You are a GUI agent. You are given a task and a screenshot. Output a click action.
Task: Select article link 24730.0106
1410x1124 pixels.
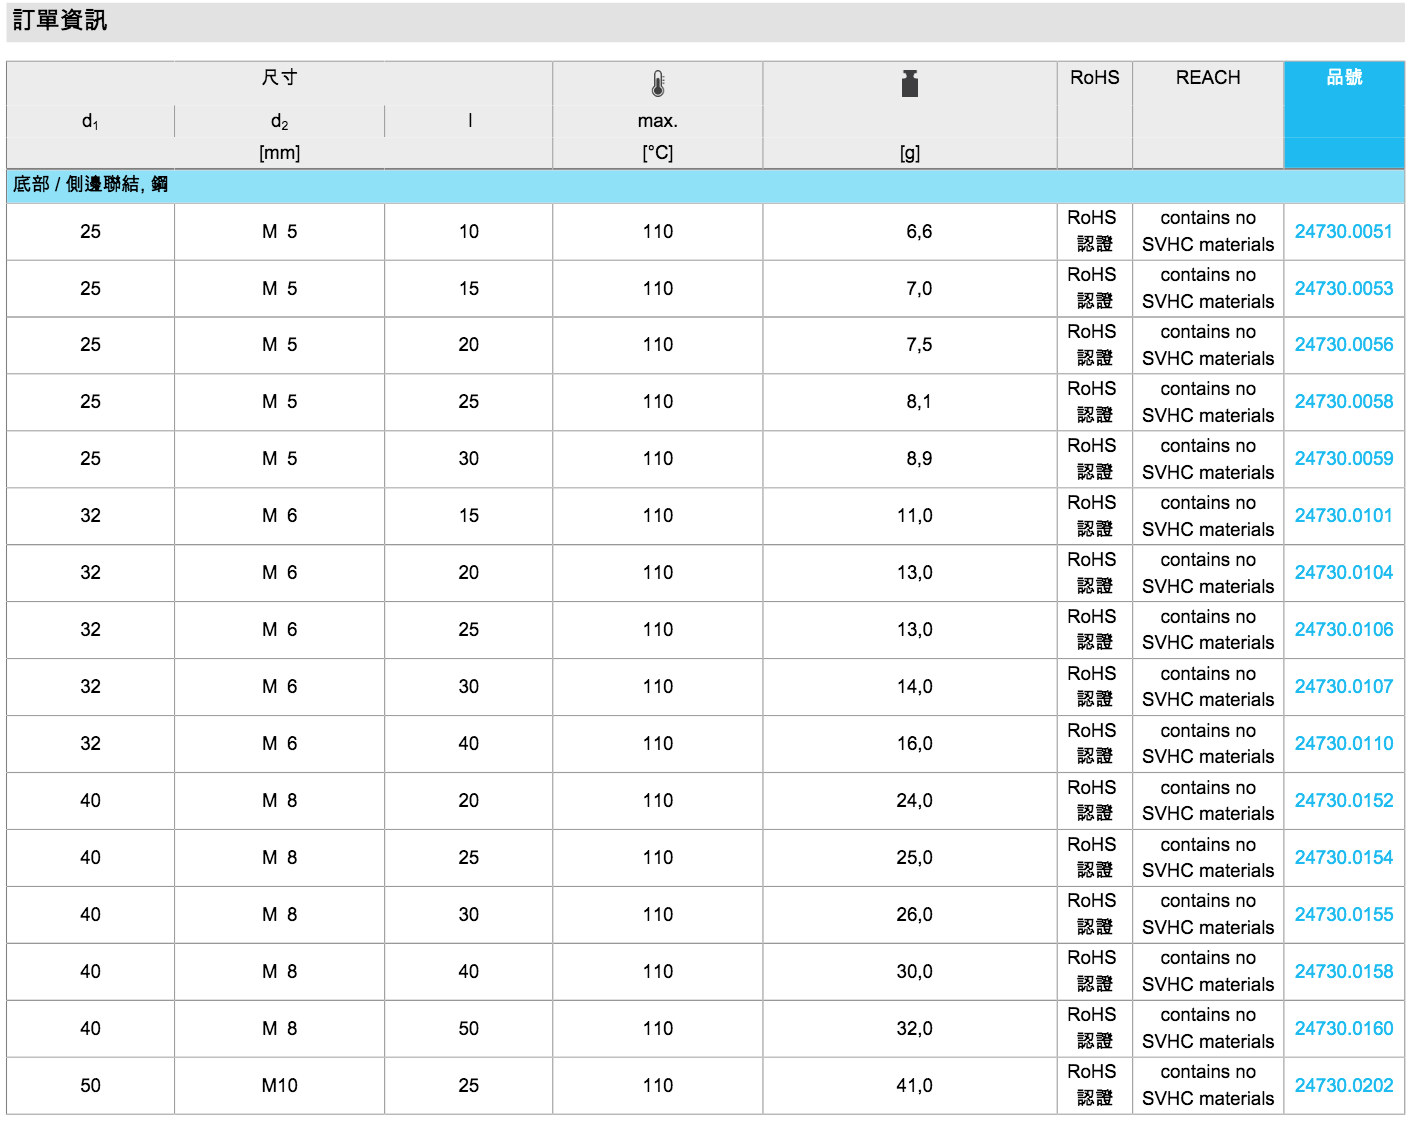(1343, 629)
